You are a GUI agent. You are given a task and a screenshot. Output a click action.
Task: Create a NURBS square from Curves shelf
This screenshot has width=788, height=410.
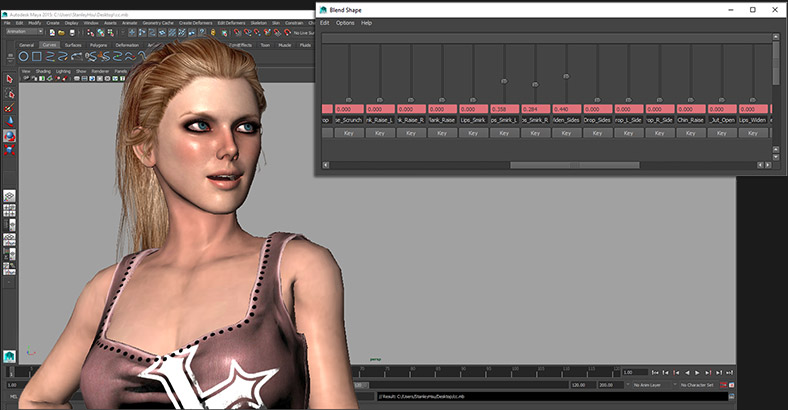click(x=37, y=57)
